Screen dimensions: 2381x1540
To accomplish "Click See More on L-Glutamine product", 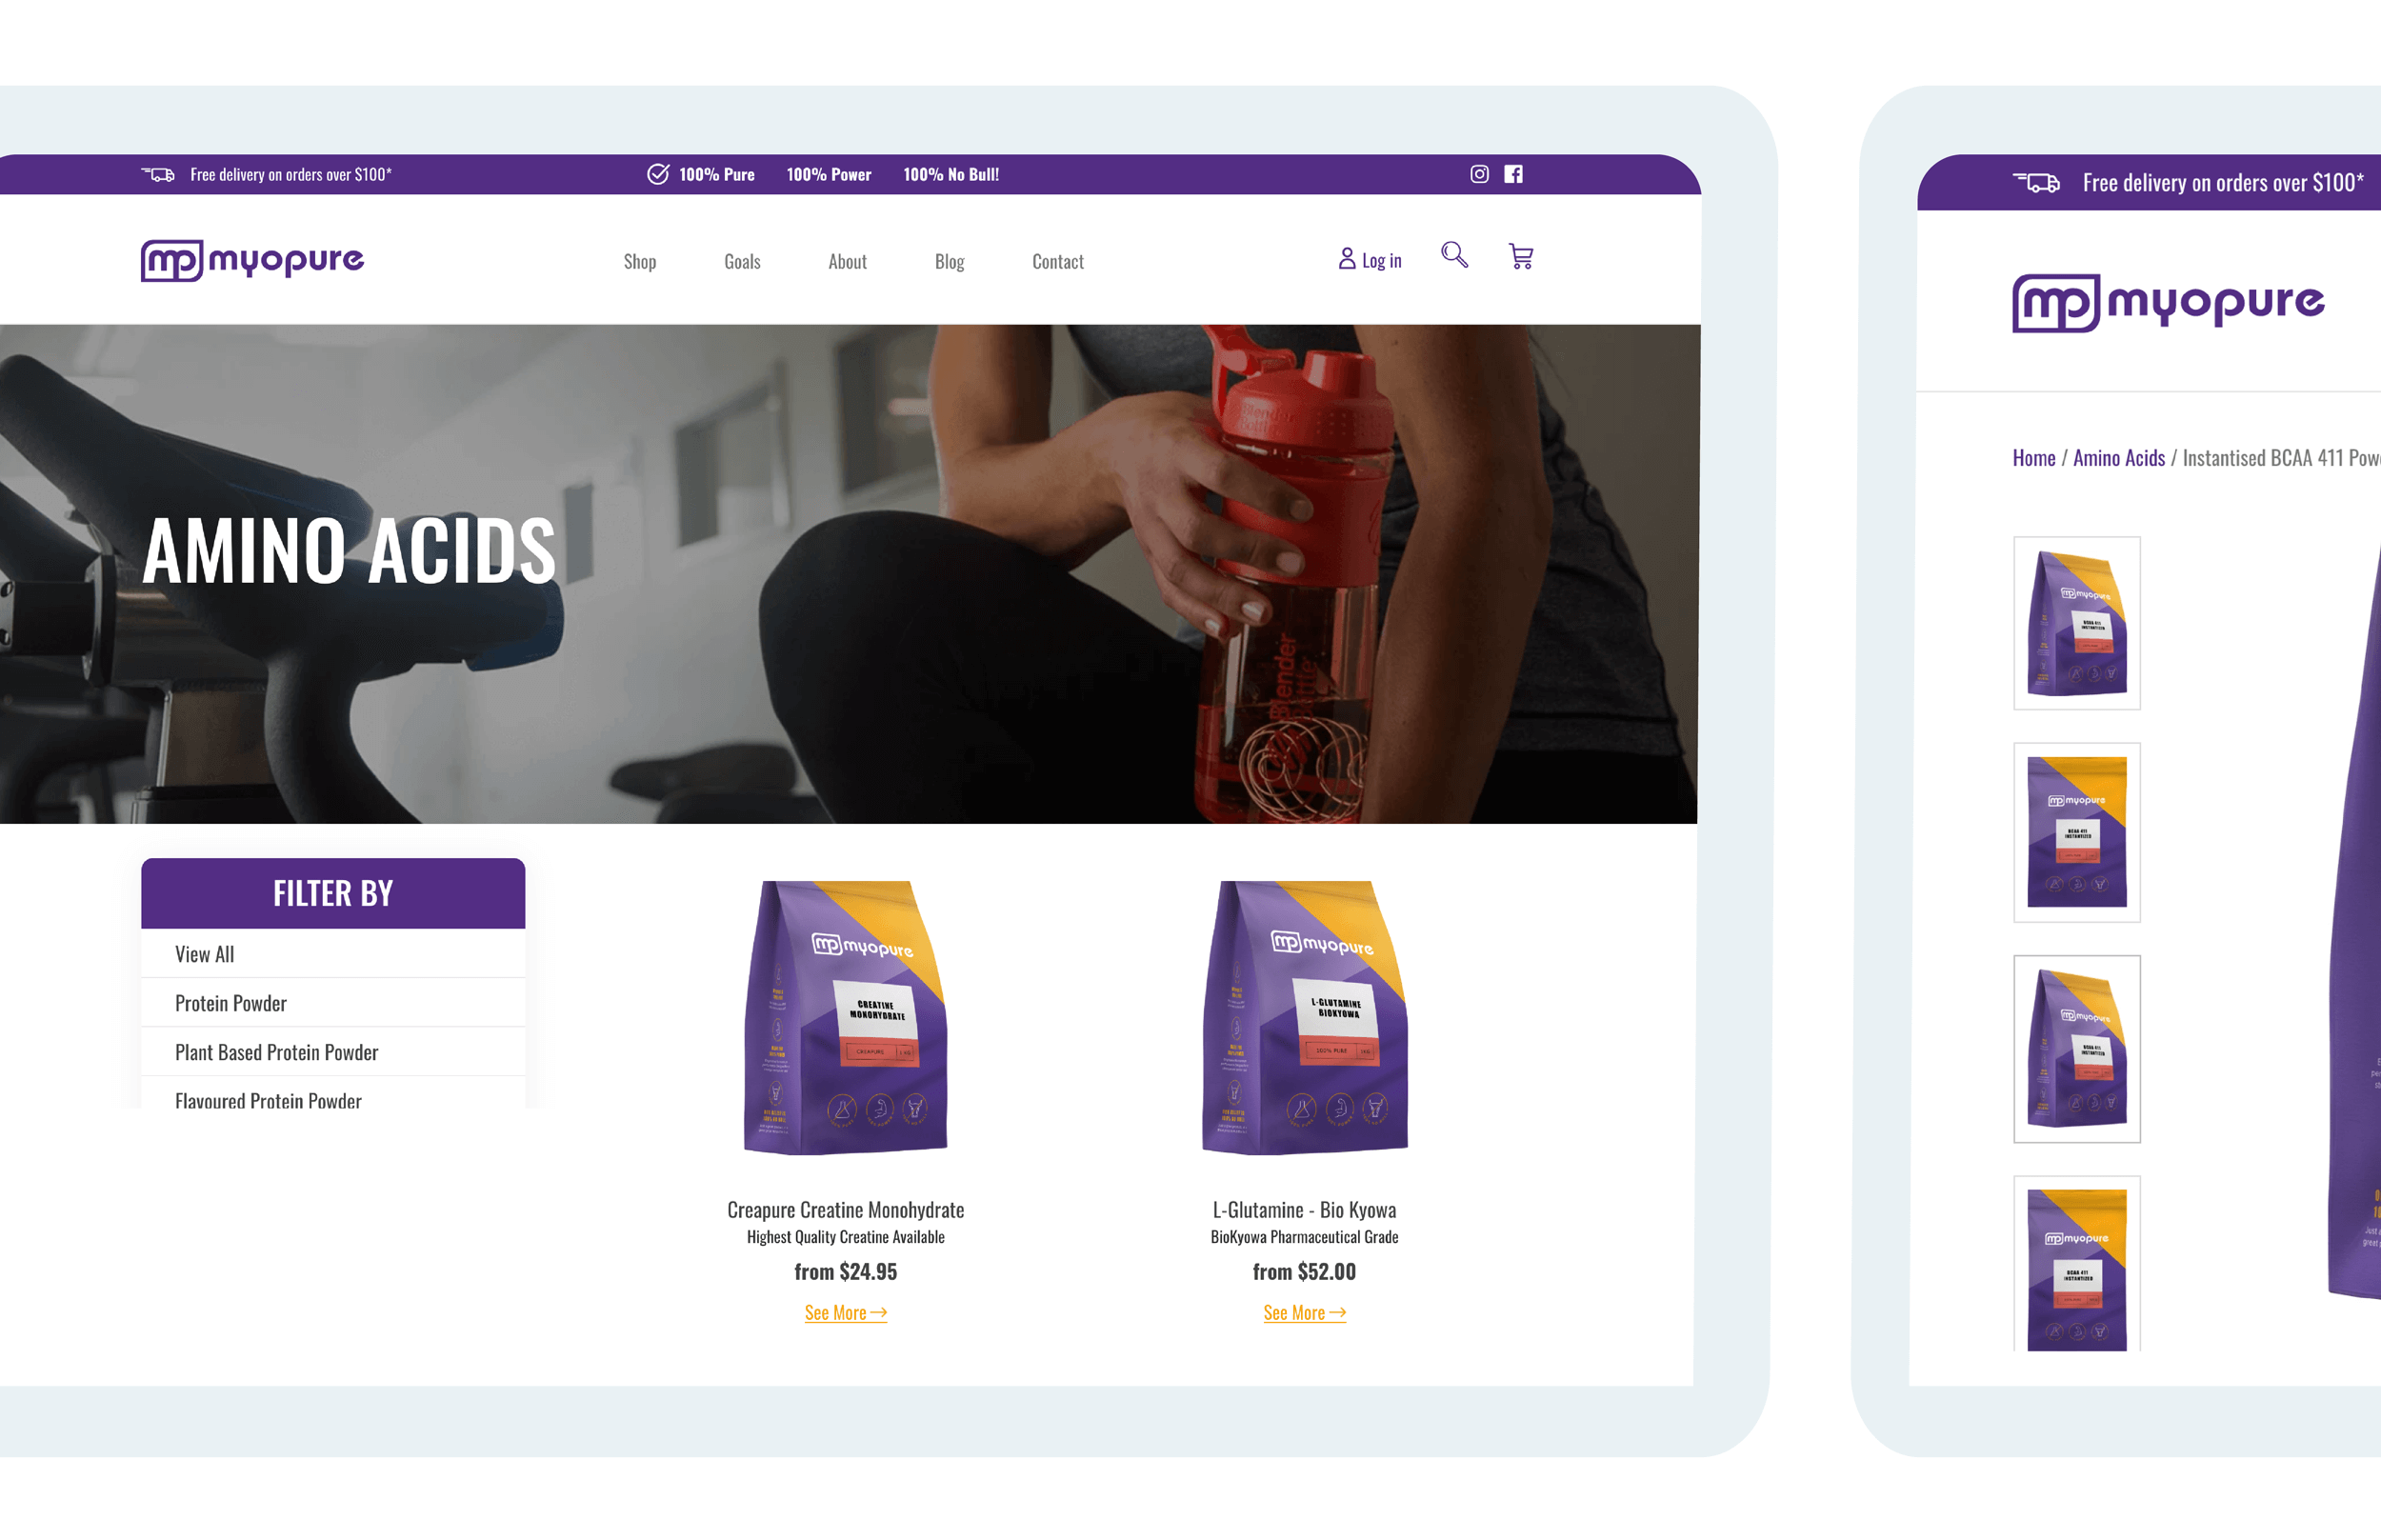I will [1303, 1310].
